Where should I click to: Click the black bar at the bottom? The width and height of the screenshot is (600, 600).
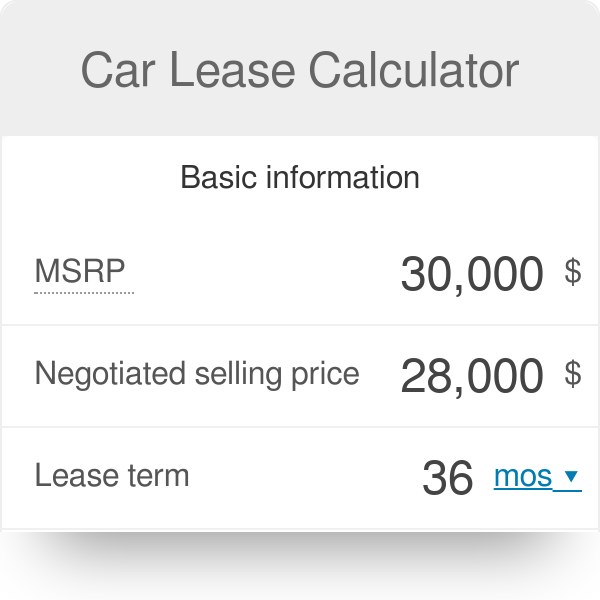point(300,566)
